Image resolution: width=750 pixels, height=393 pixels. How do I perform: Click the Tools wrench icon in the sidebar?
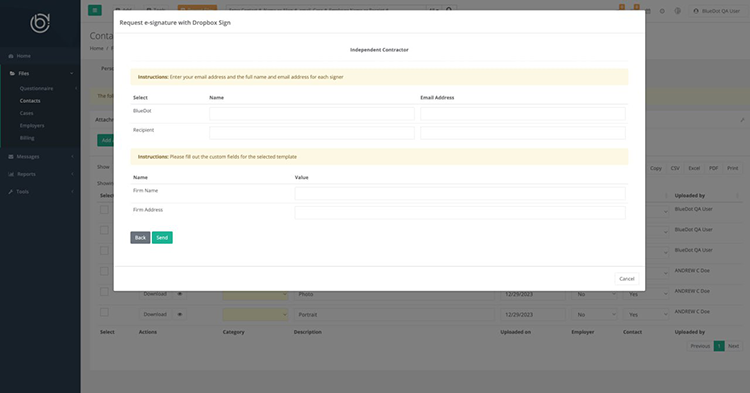click(11, 192)
